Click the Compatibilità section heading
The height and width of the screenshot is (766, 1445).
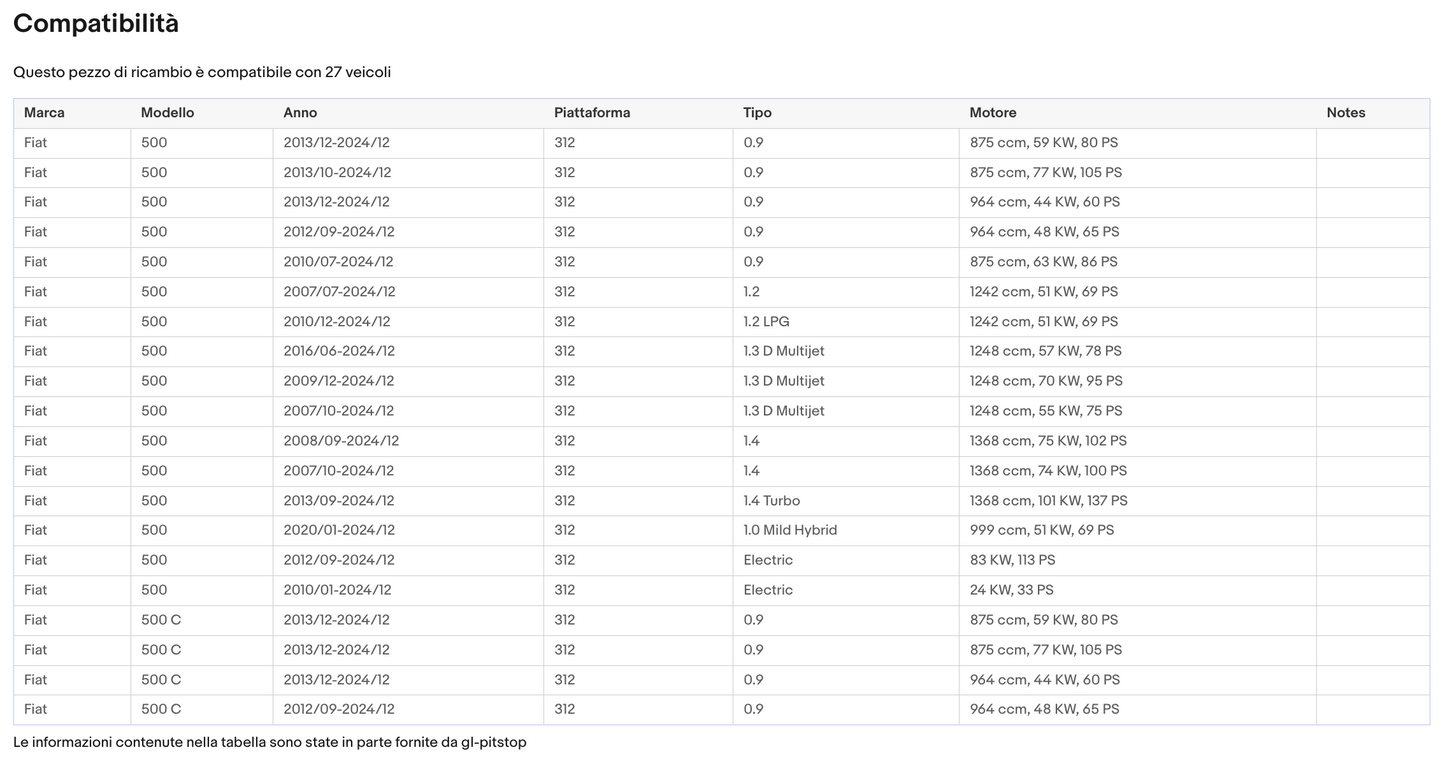pos(96,24)
